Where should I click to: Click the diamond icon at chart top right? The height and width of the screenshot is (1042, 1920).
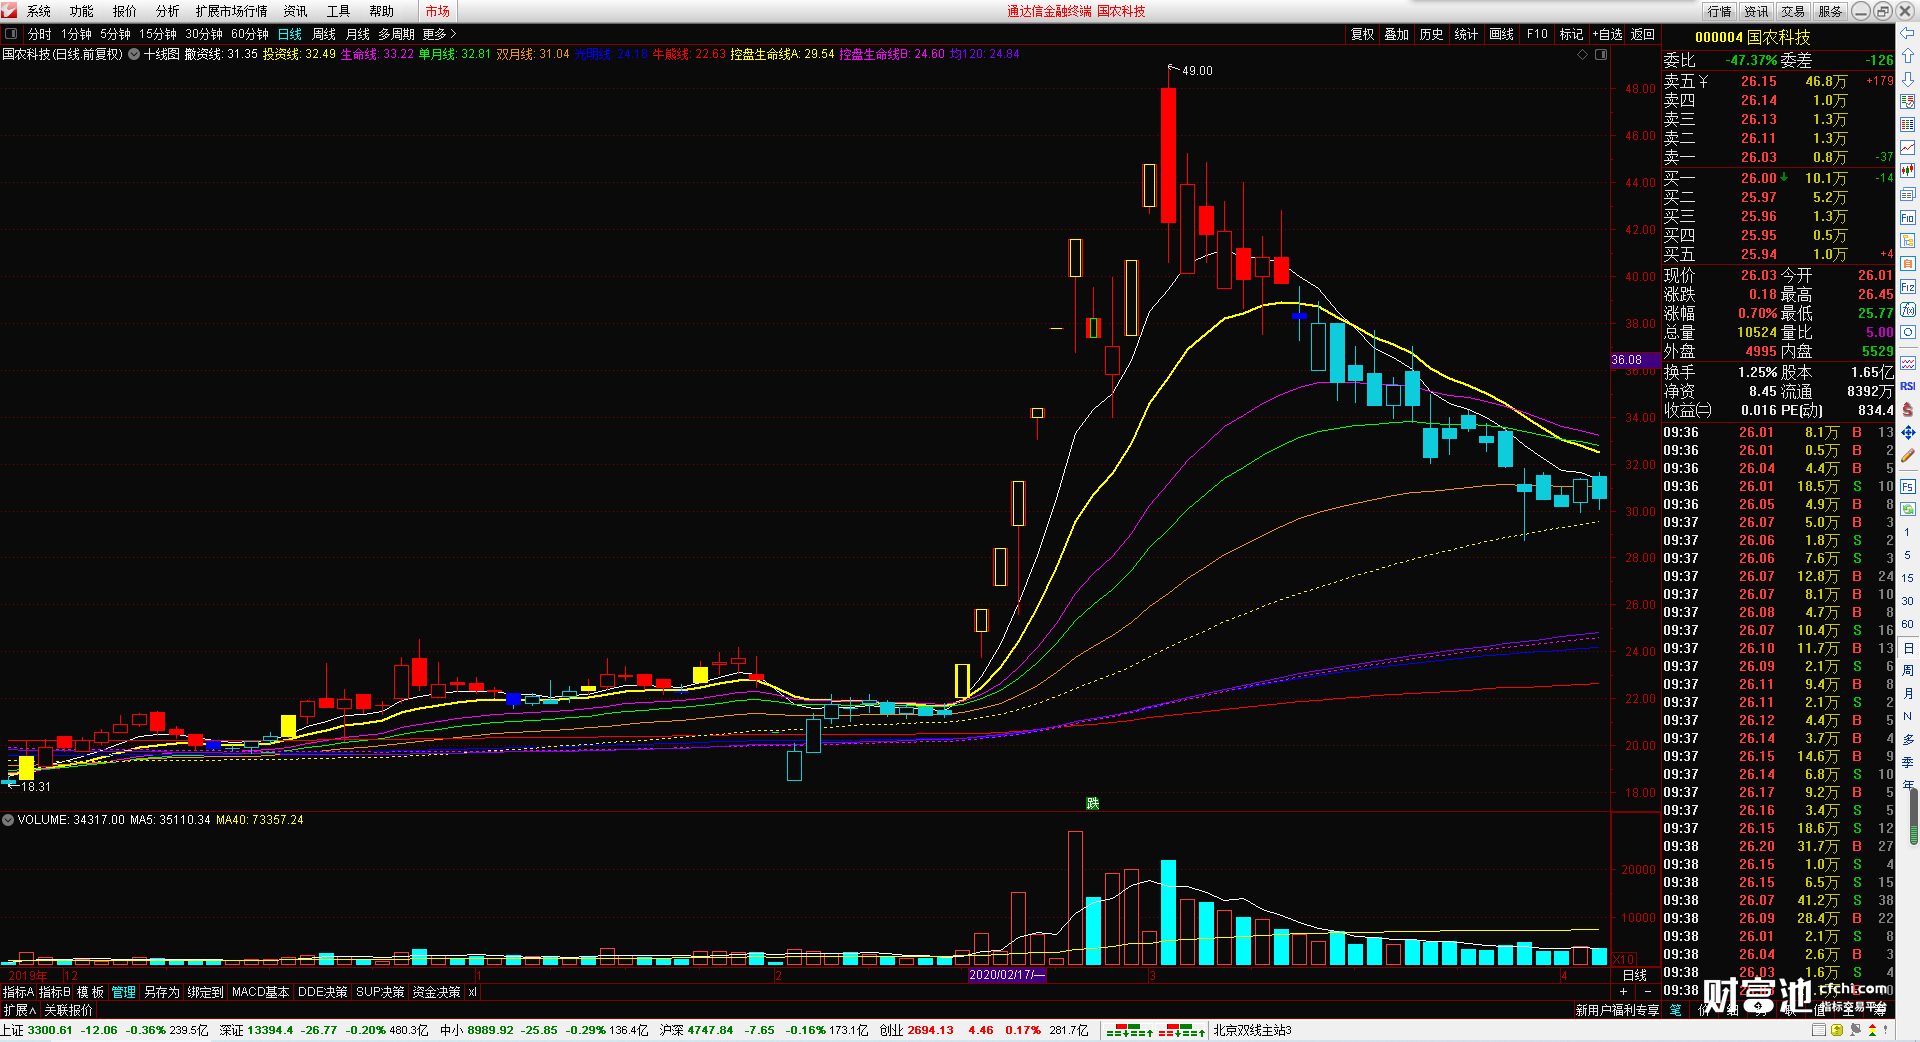(1582, 54)
